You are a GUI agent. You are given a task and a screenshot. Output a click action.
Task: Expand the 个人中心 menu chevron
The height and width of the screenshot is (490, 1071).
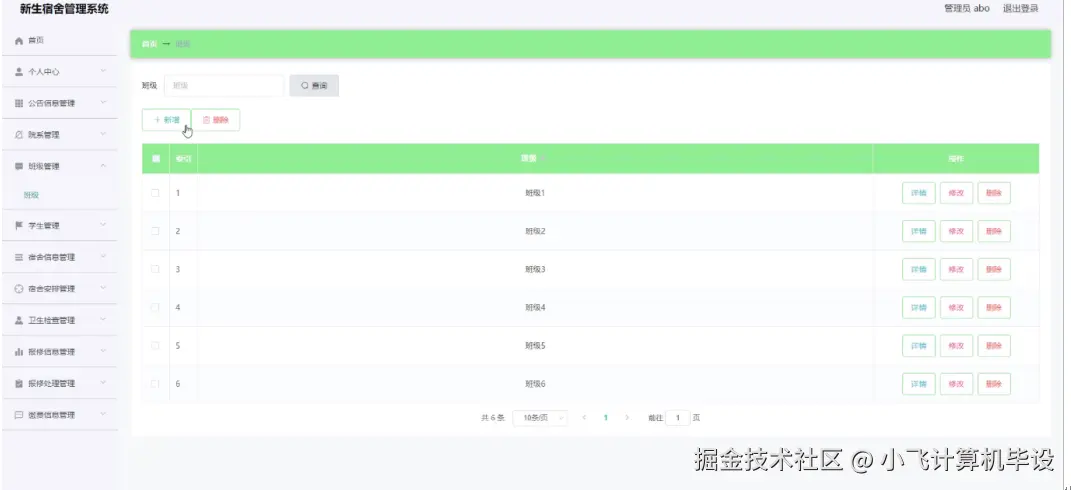coord(103,71)
